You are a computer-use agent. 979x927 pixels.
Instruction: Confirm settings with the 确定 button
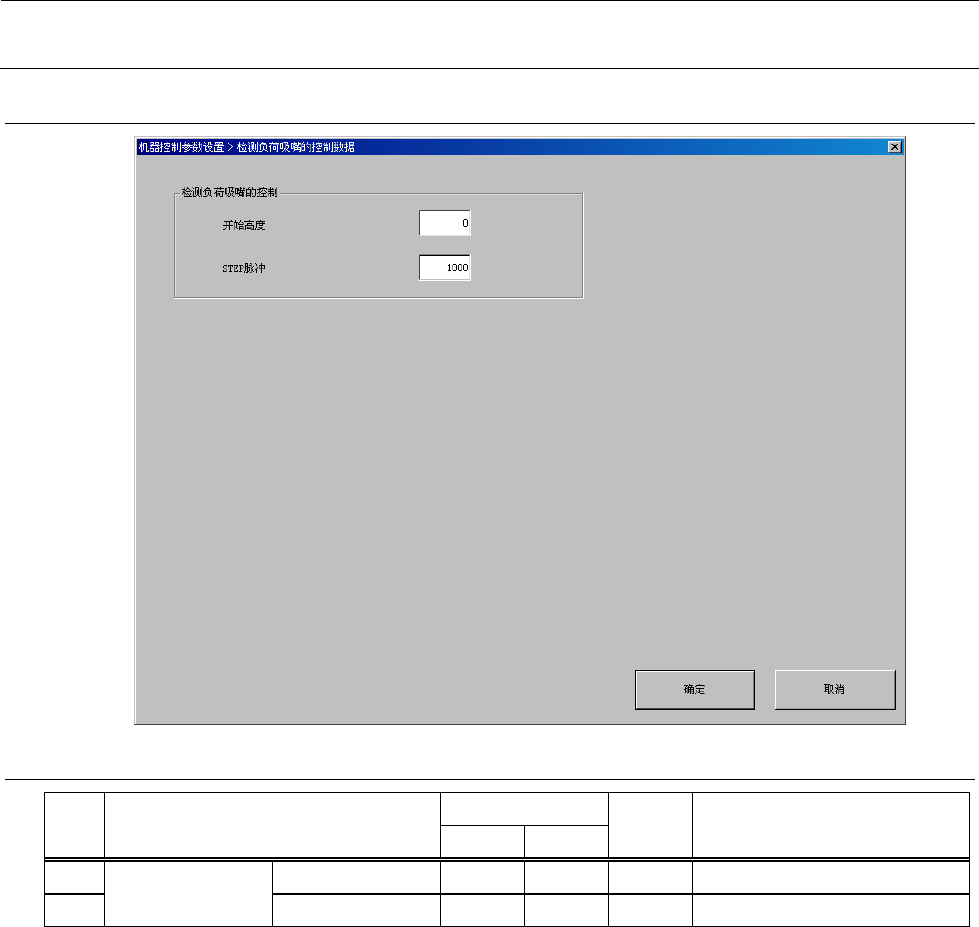(694, 690)
